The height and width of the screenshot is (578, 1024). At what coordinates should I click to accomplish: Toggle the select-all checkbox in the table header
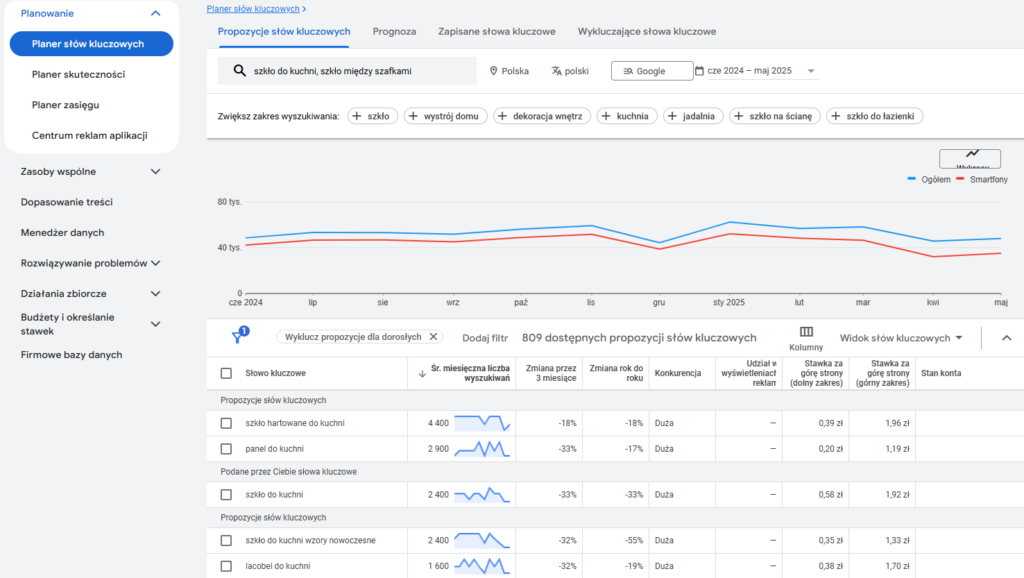click(x=226, y=374)
